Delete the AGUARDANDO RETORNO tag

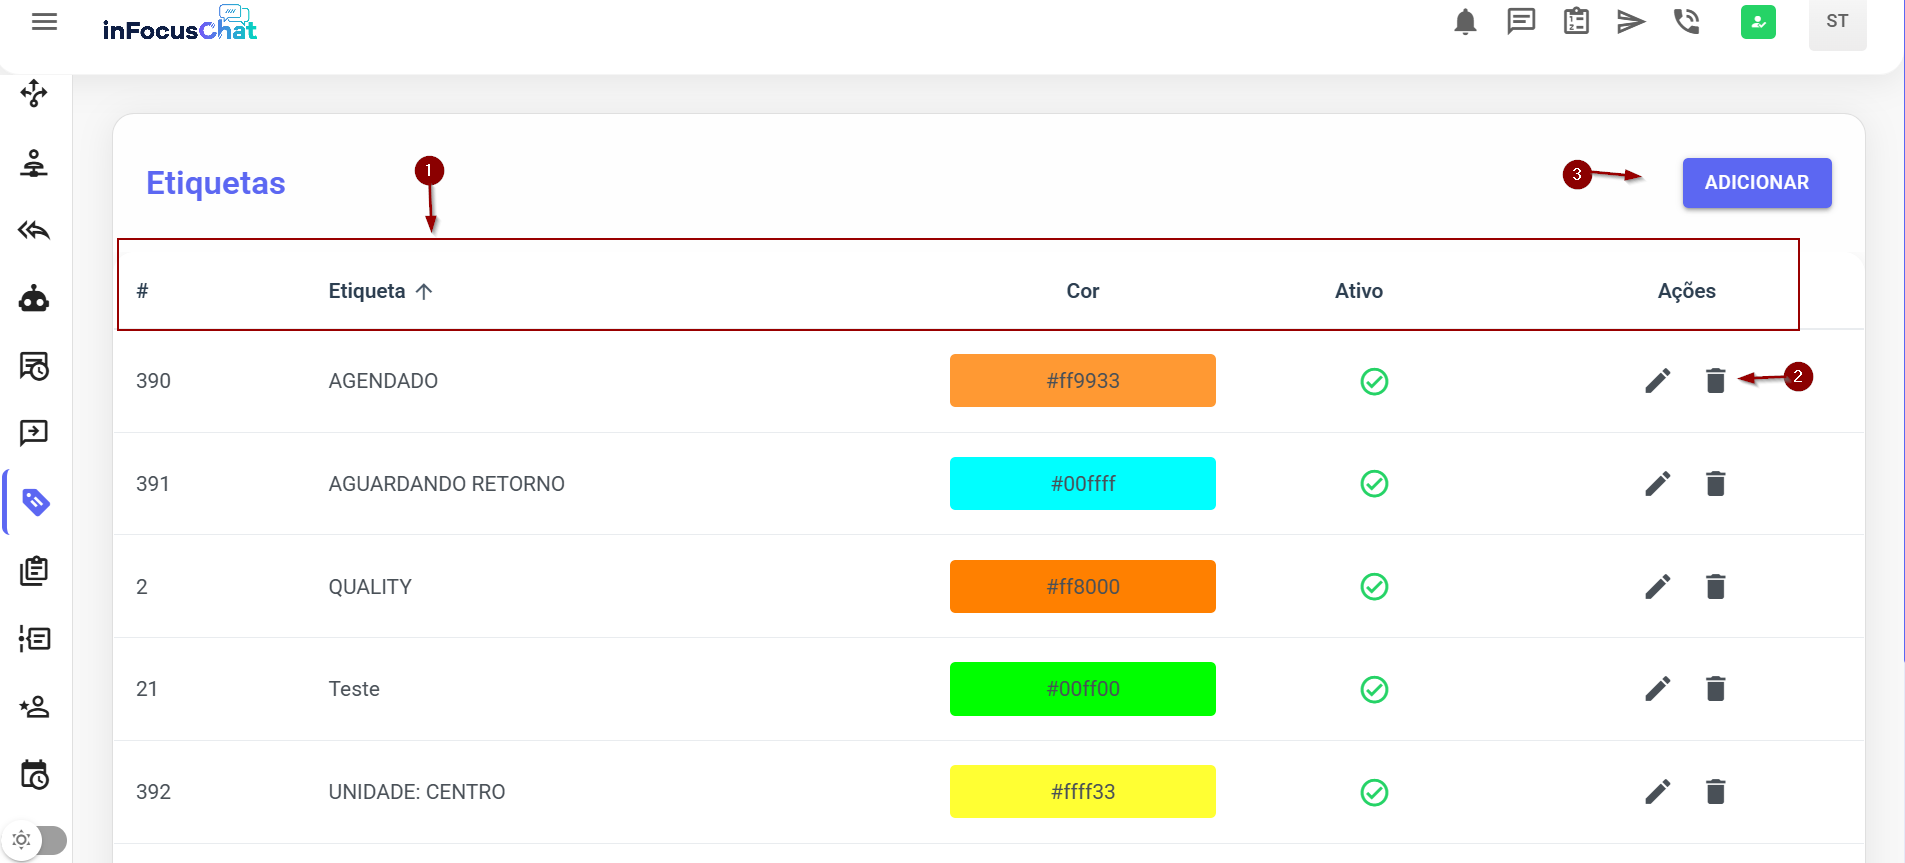pos(1715,484)
